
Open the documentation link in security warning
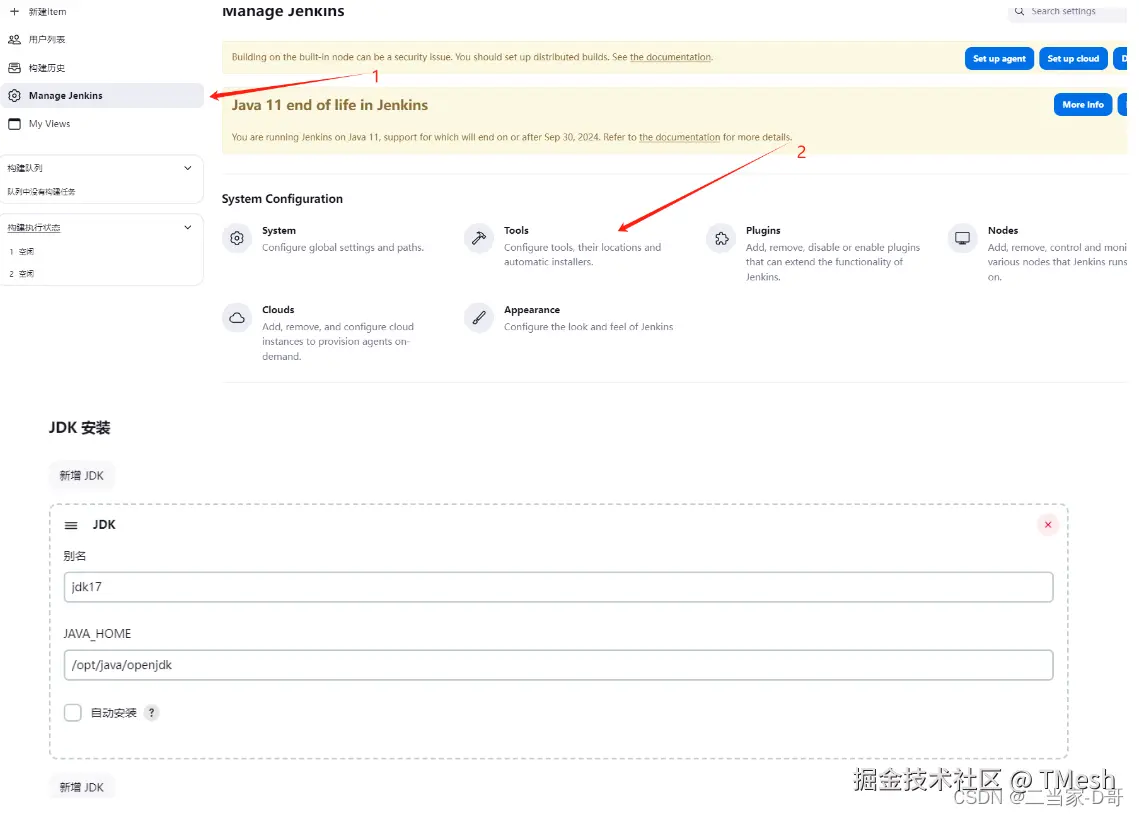[x=670, y=57]
